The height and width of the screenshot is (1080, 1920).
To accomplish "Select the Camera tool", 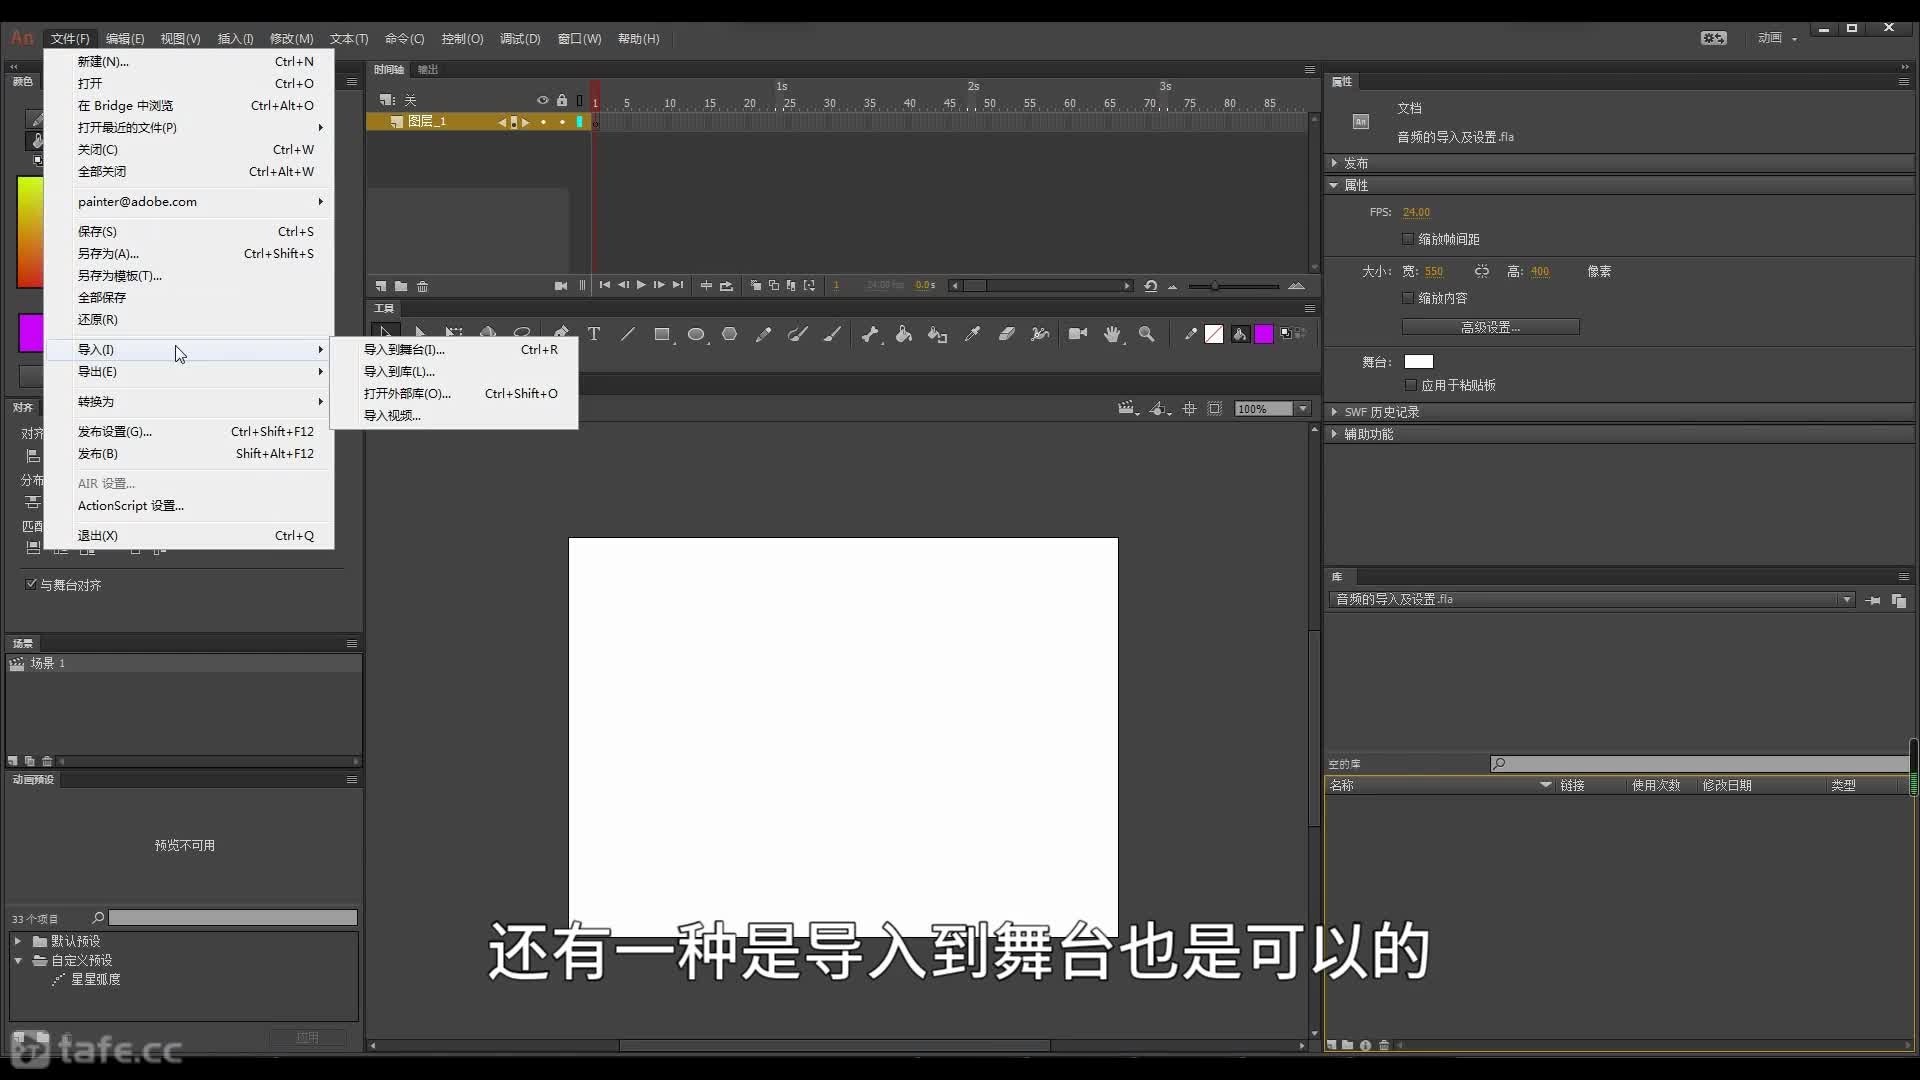I will click(1078, 334).
